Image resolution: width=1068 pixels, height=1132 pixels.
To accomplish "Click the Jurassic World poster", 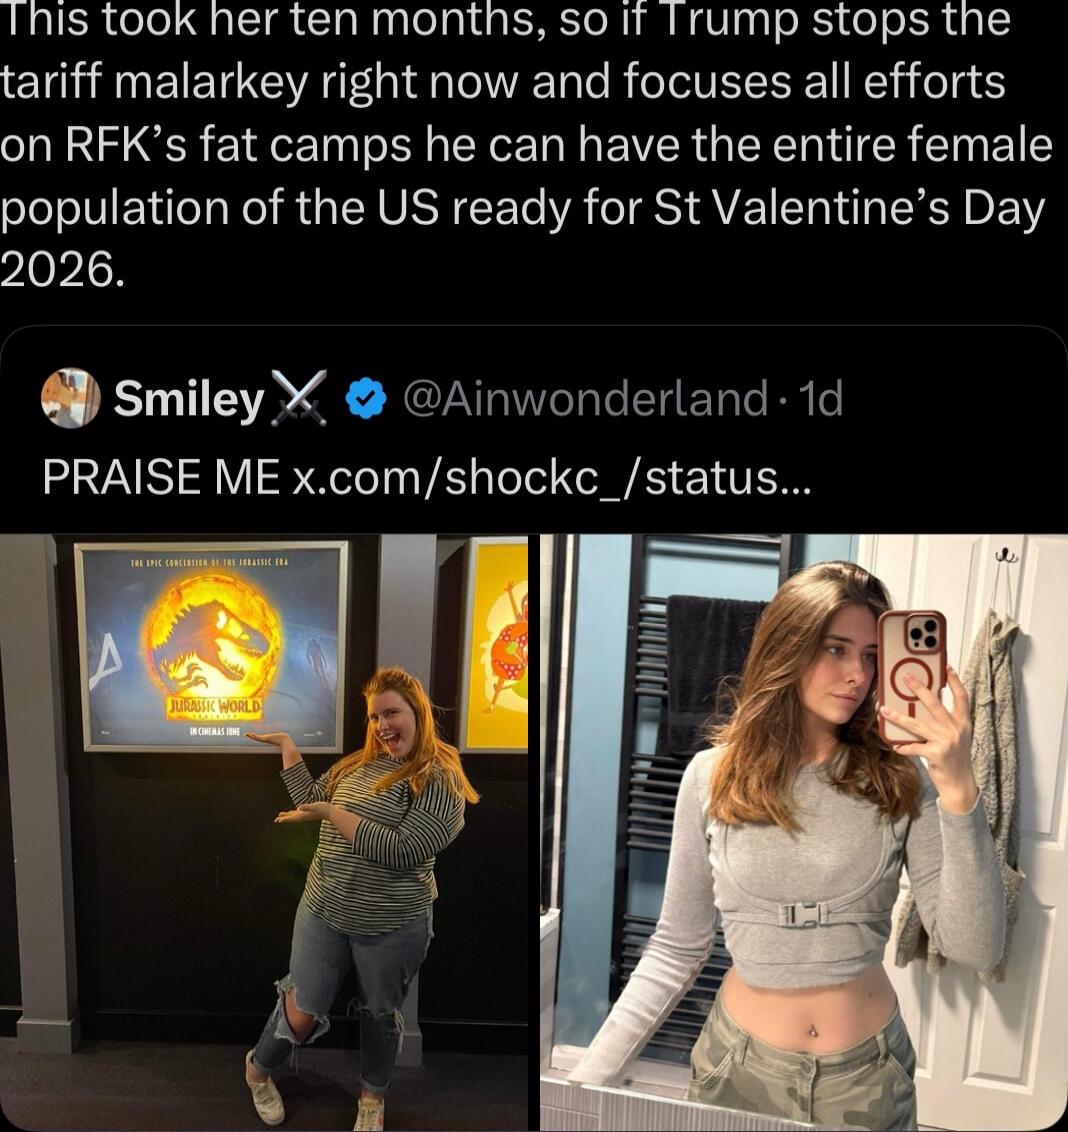I will pyautogui.click(x=211, y=646).
